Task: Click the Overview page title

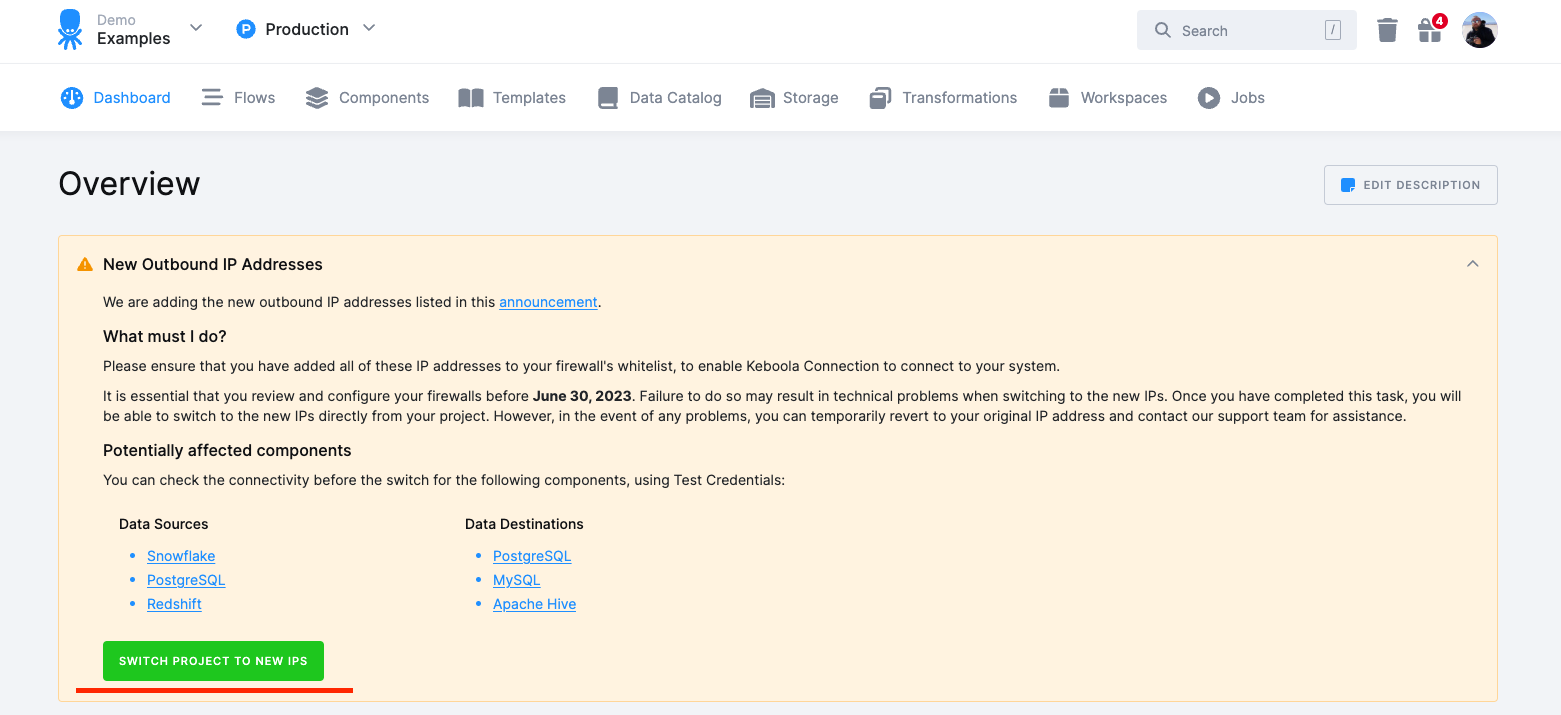Action: [129, 184]
